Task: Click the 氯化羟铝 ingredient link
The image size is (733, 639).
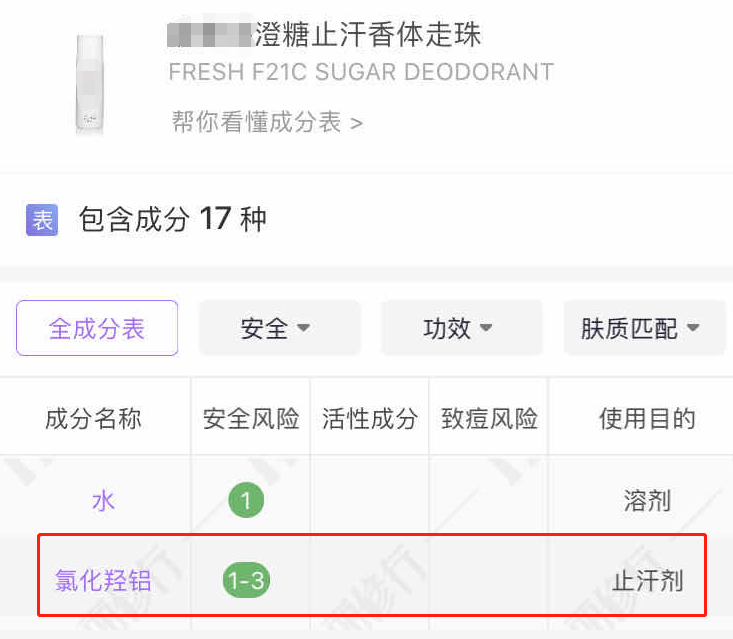Action: (x=103, y=580)
